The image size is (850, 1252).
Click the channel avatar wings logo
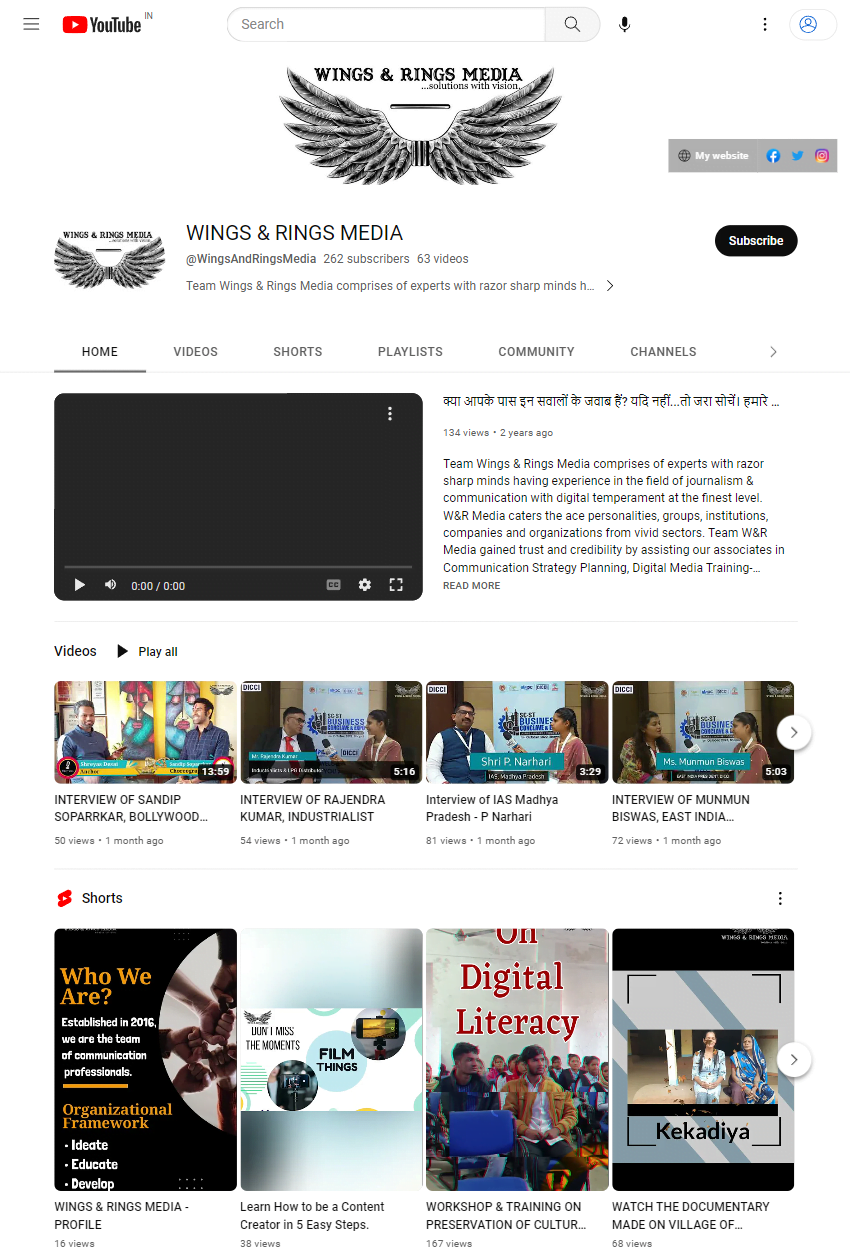(109, 259)
